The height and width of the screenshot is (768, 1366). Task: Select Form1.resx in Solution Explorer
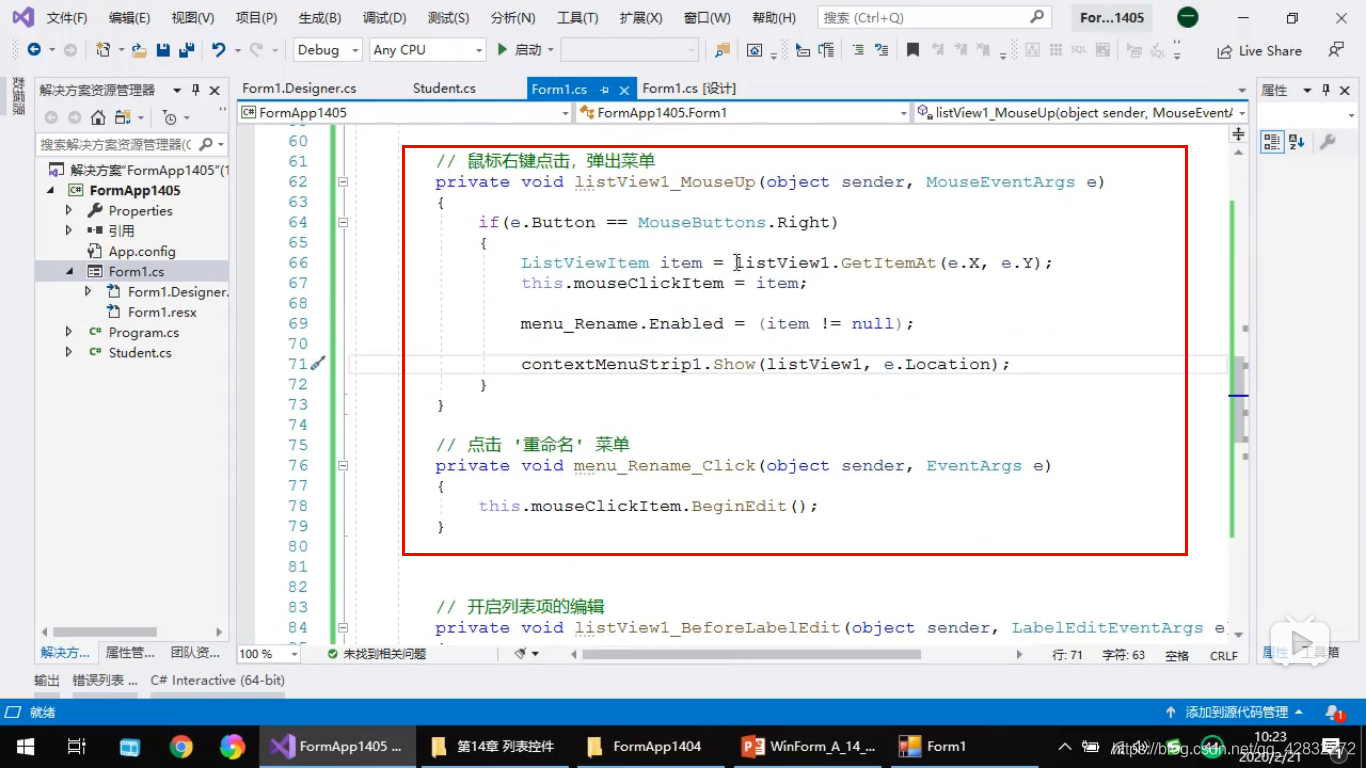click(x=162, y=312)
